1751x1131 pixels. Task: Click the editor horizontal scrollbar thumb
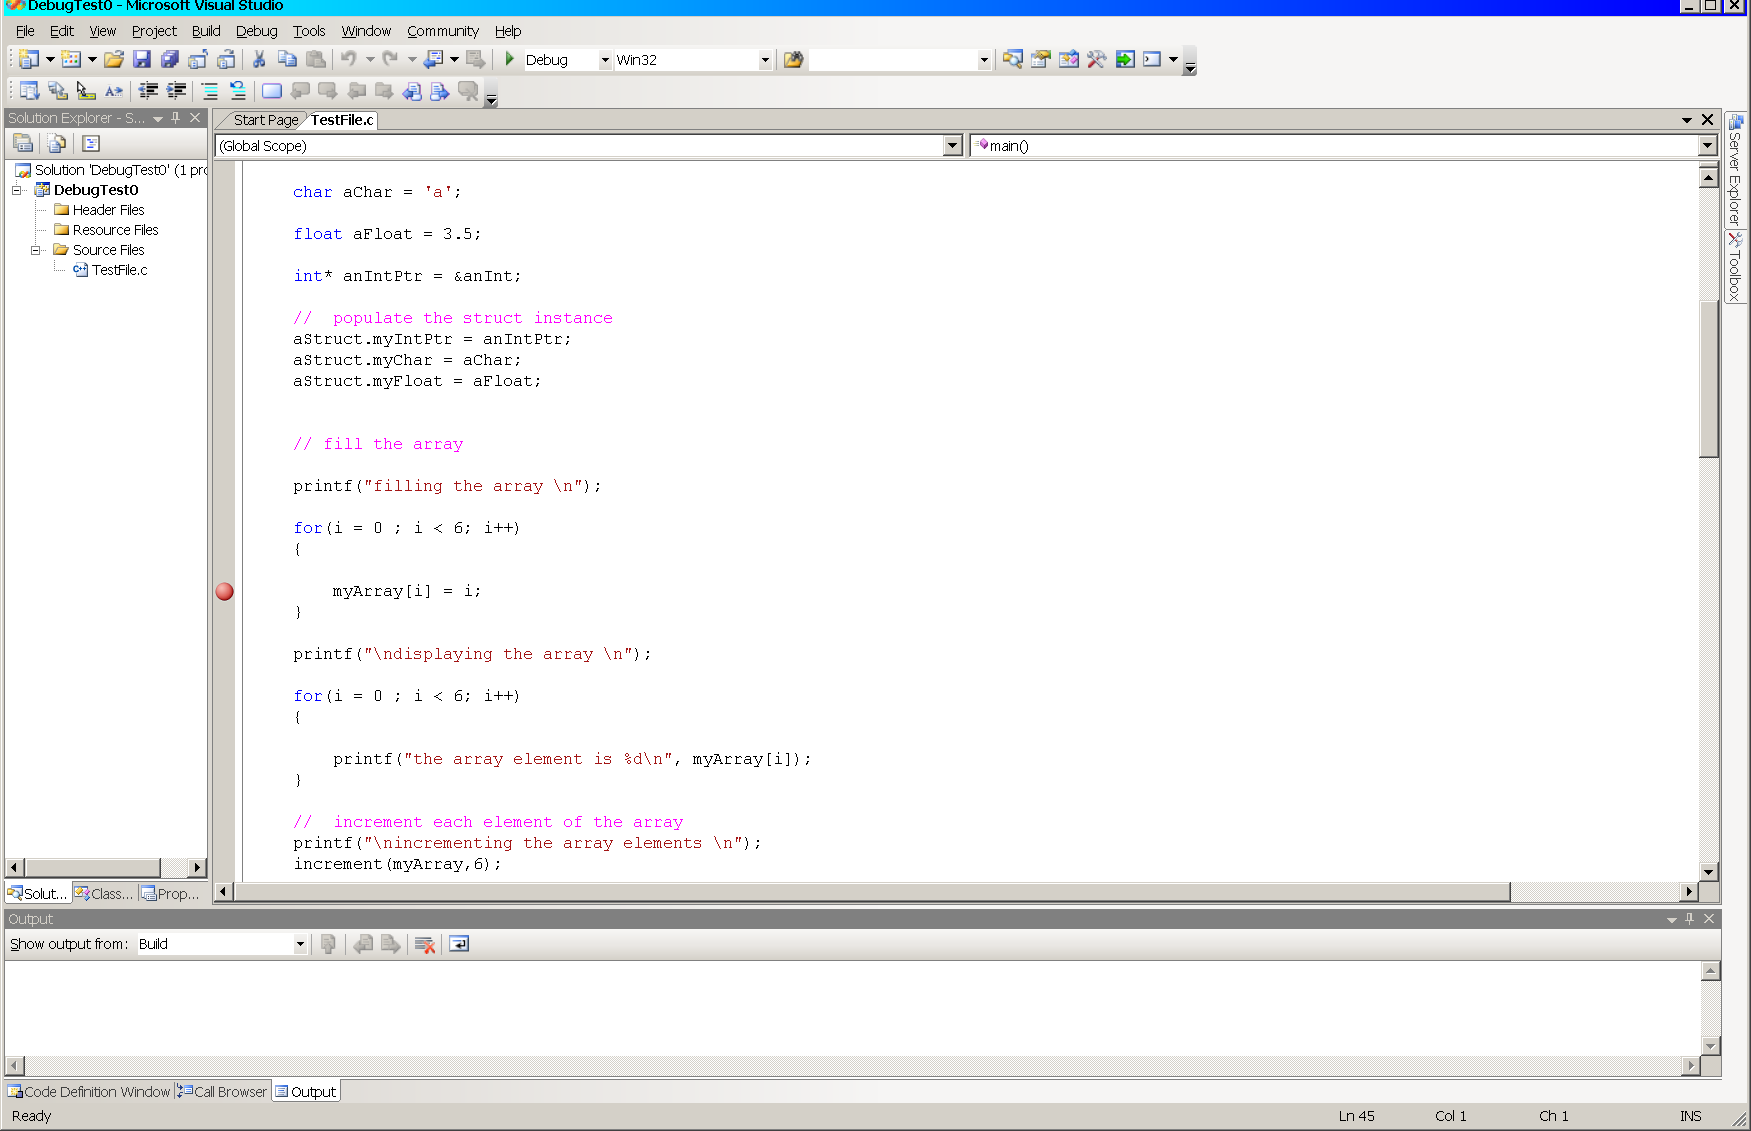pos(871,891)
